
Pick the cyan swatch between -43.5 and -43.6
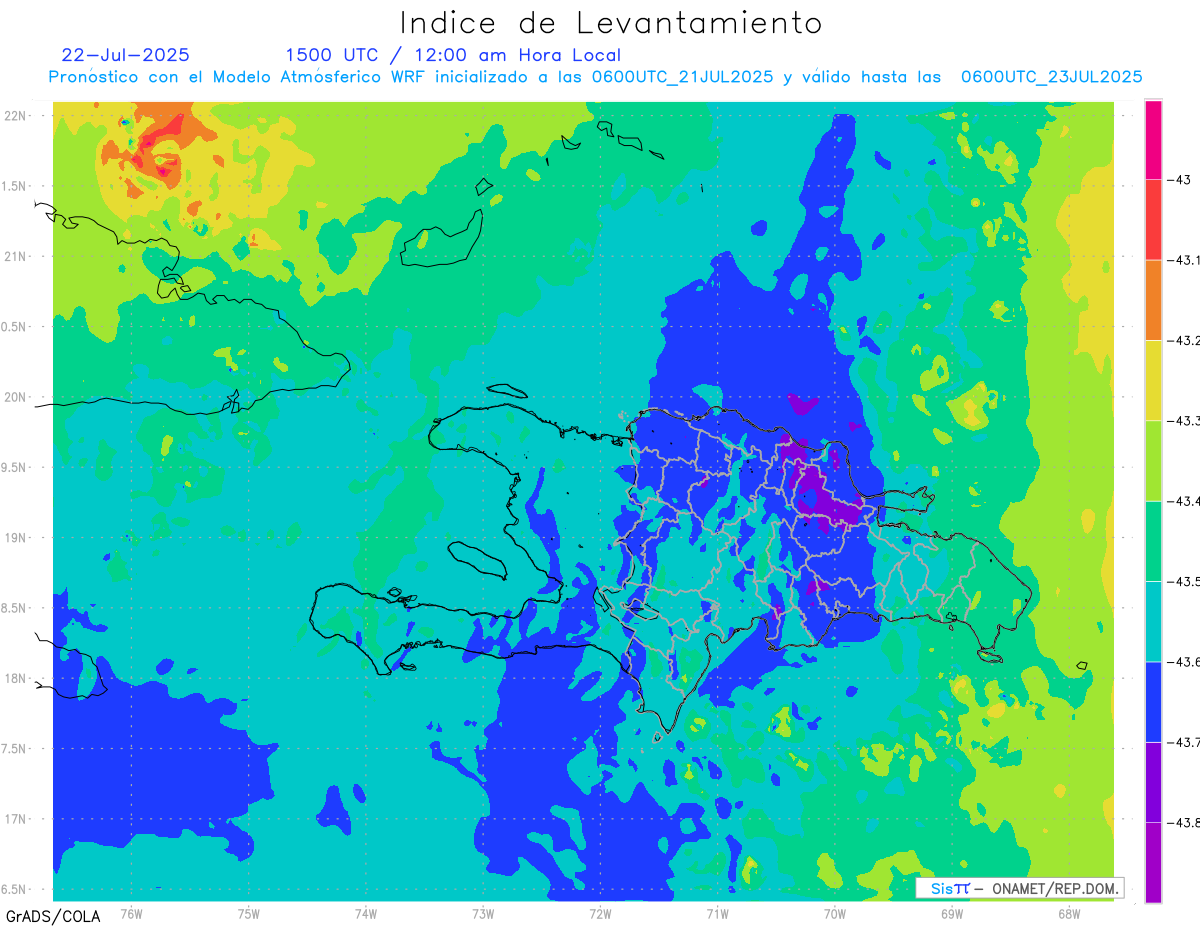(x=1153, y=621)
